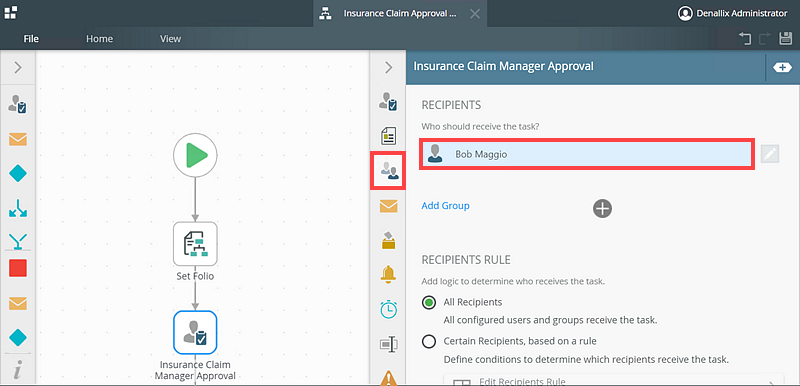Pick the User Task step in the left toolbox
The width and height of the screenshot is (800, 386).
(x=18, y=104)
